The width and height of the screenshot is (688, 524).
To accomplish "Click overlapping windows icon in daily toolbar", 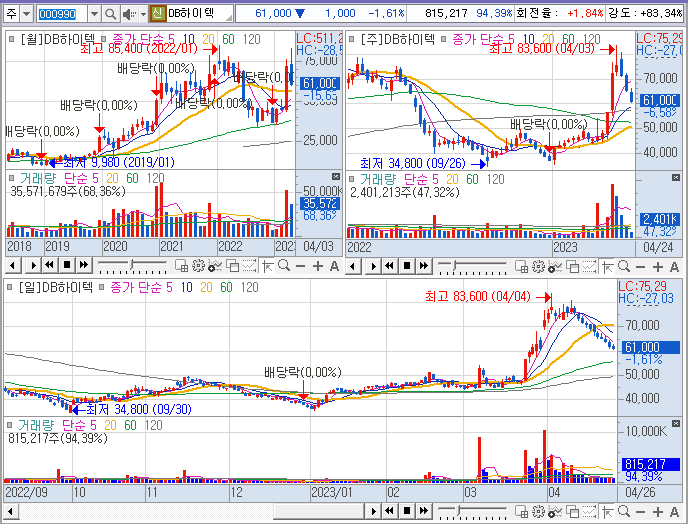I will pos(572,511).
